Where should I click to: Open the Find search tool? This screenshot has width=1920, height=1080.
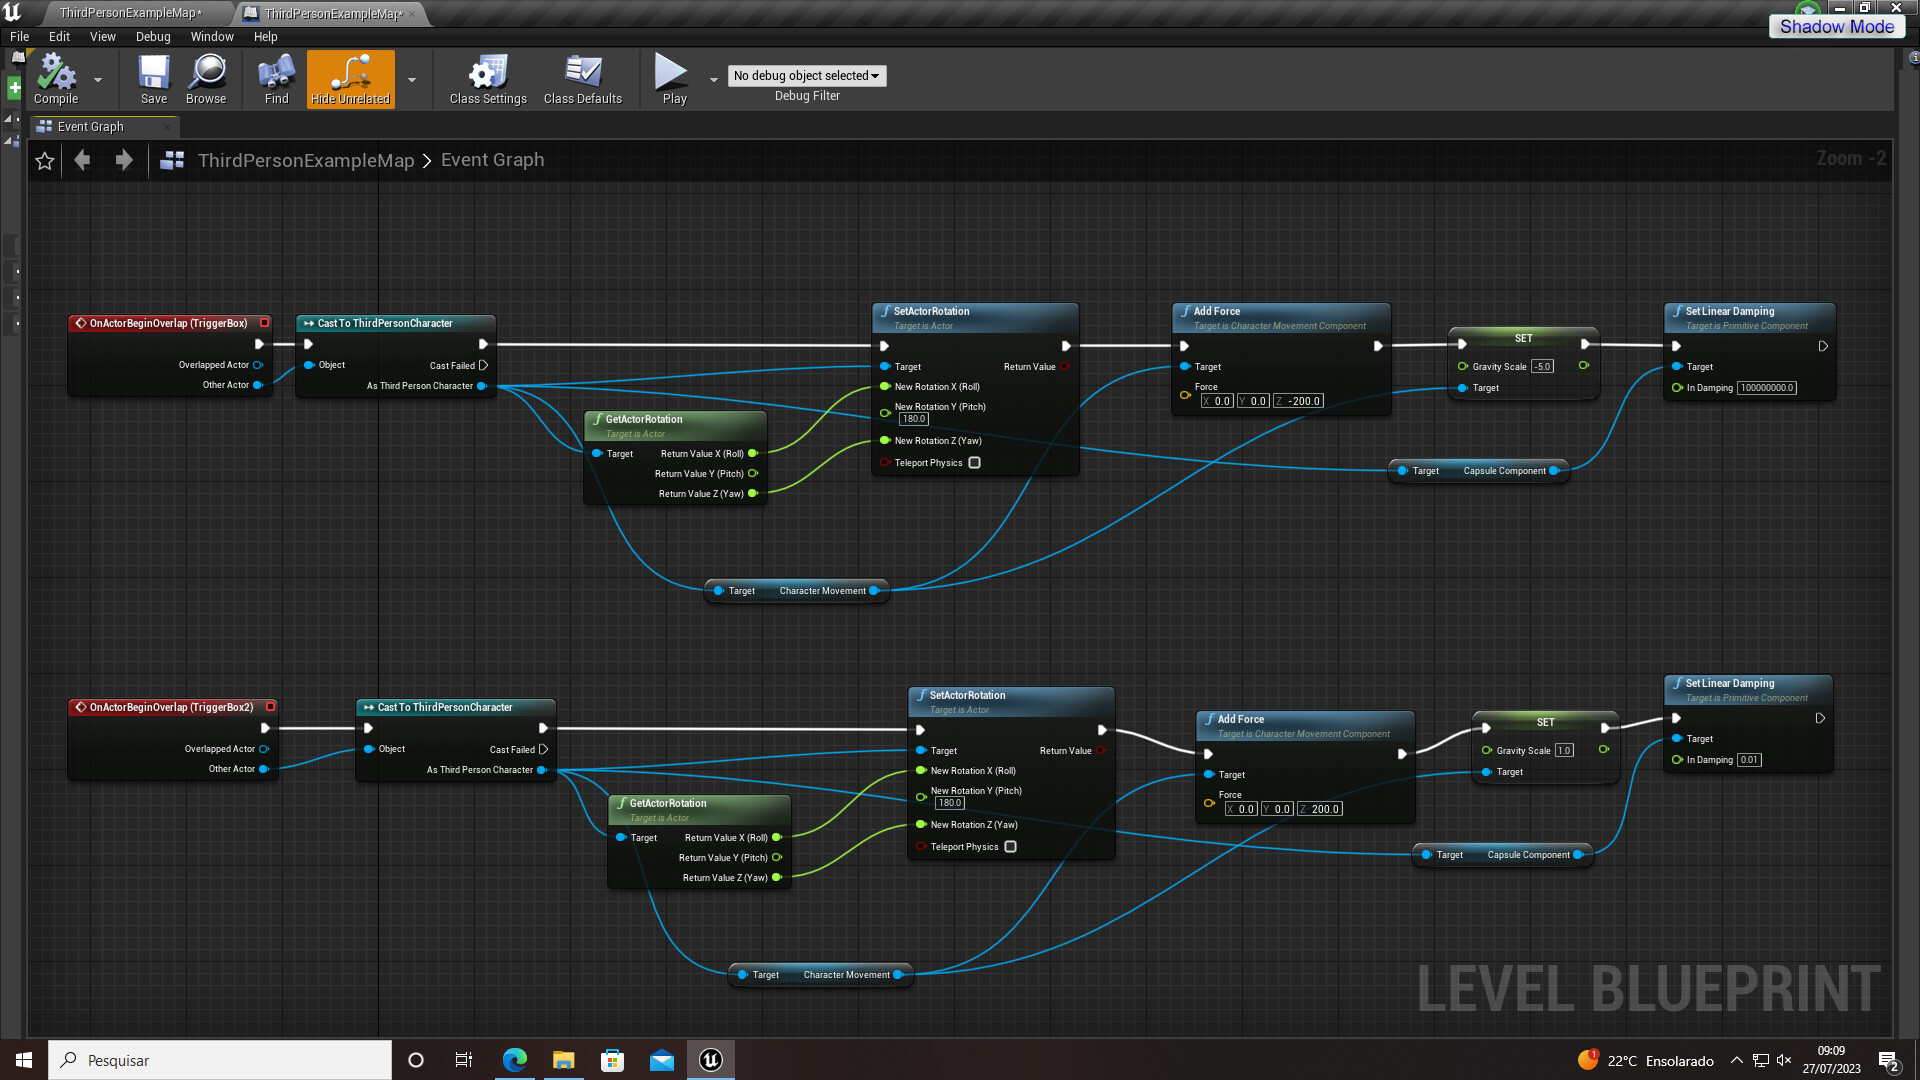[x=276, y=80]
